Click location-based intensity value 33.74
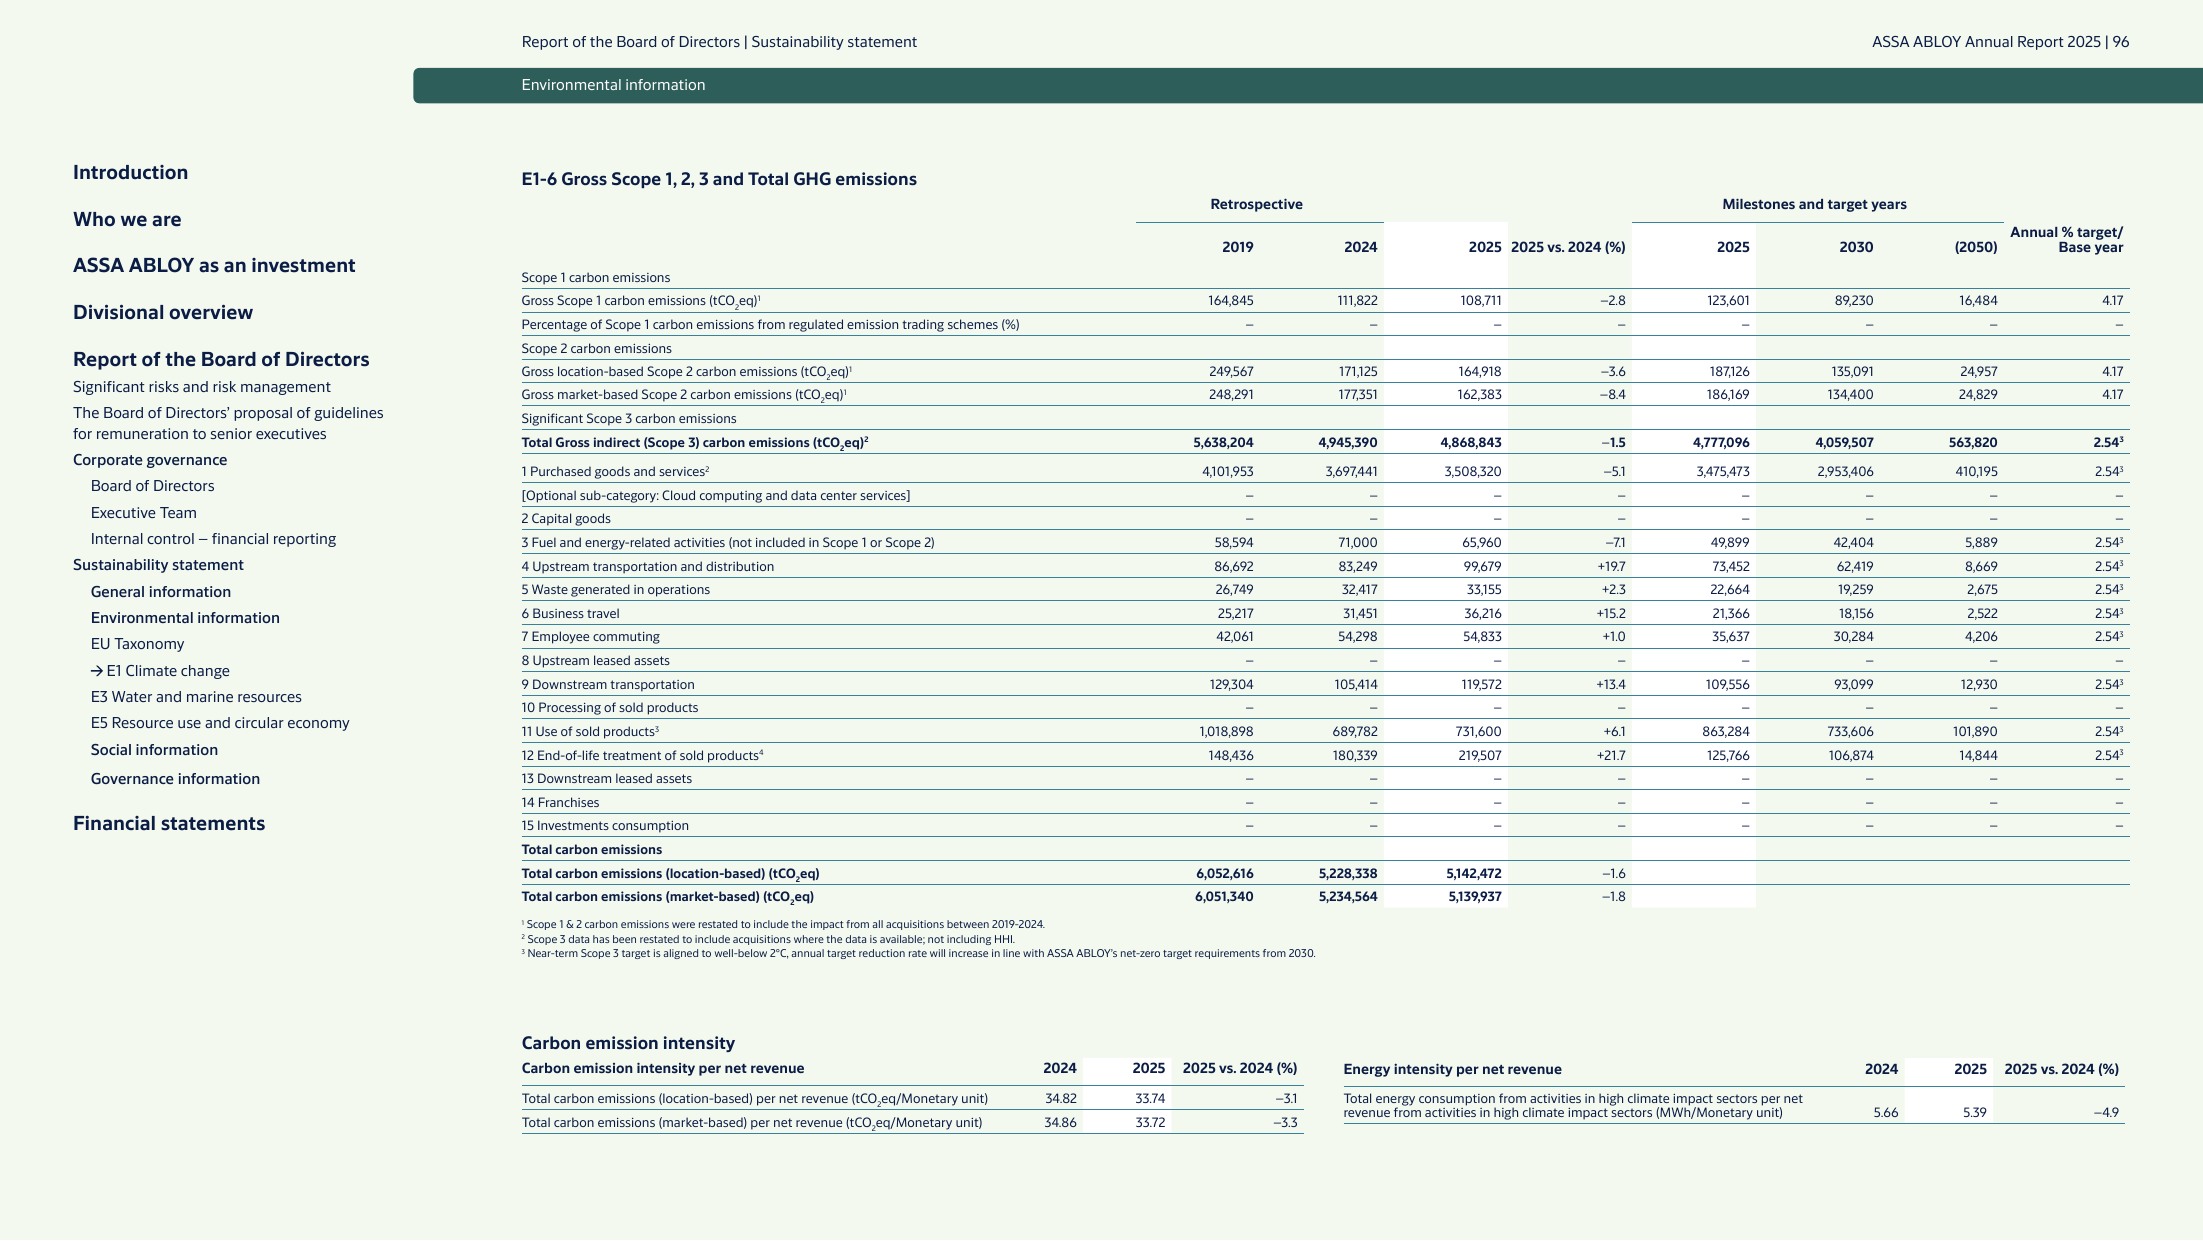2203x1241 pixels. (x=1150, y=1098)
